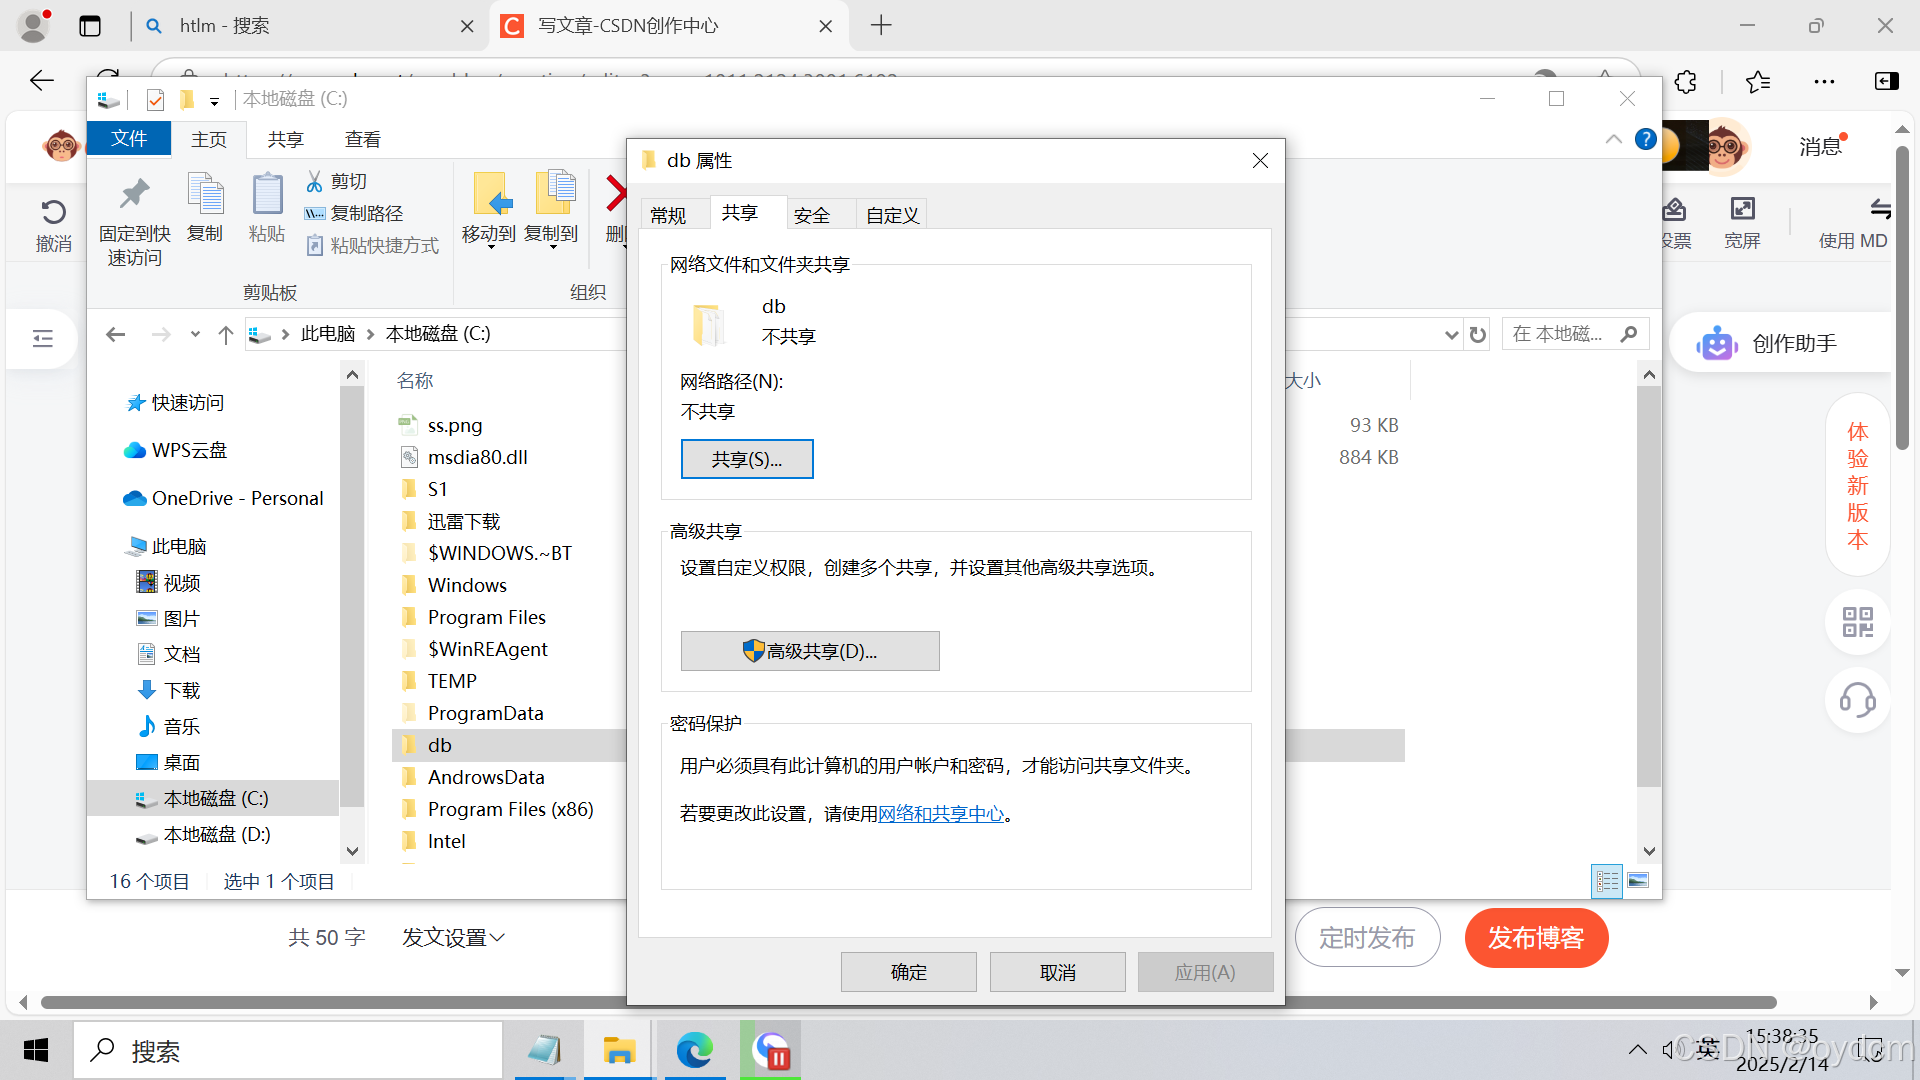Viewport: 1920px width, 1080px height.
Task: Expand the address bar history dropdown
Action: [1452, 335]
